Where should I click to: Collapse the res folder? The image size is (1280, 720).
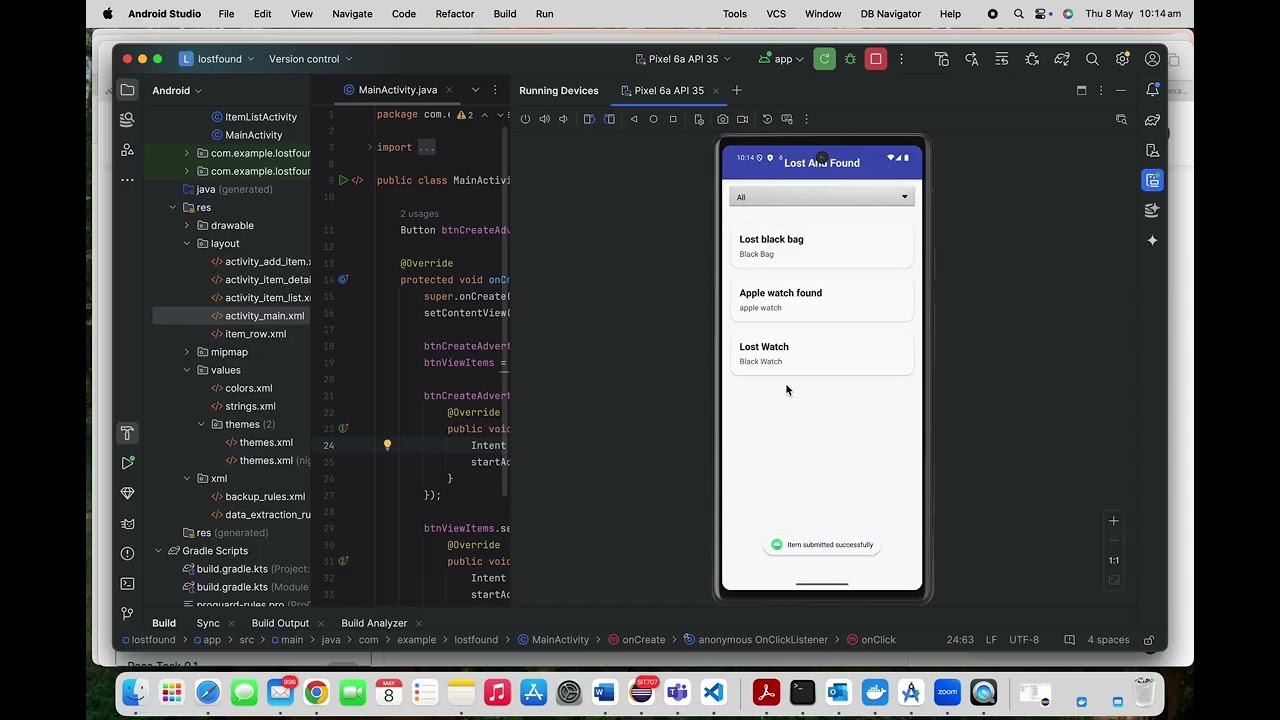pos(172,208)
